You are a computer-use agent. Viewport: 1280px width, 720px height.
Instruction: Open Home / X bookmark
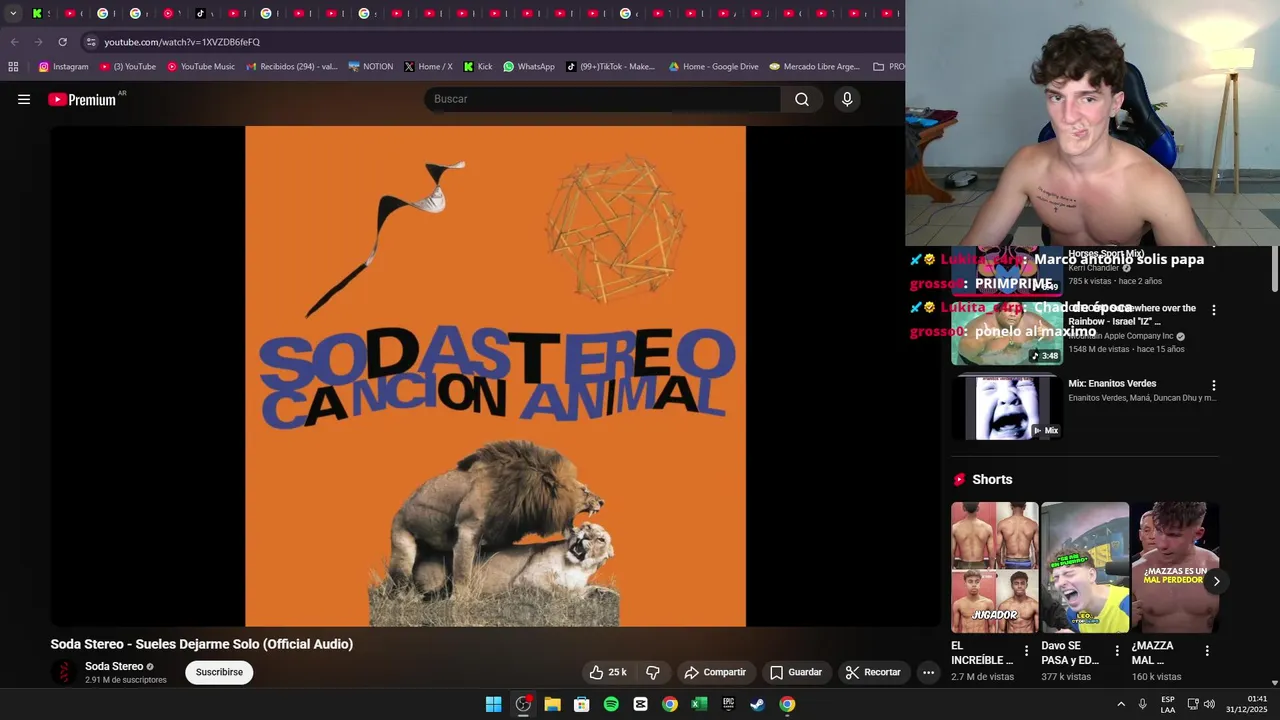pos(428,67)
